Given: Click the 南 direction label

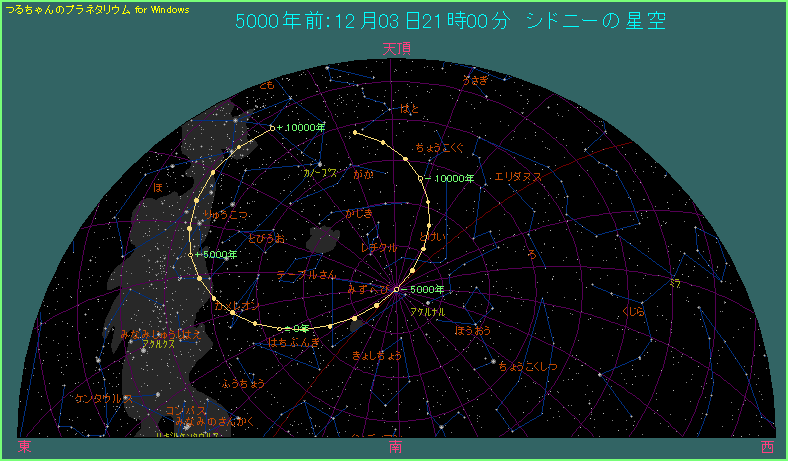Looking at the screenshot, I should (x=396, y=447).
